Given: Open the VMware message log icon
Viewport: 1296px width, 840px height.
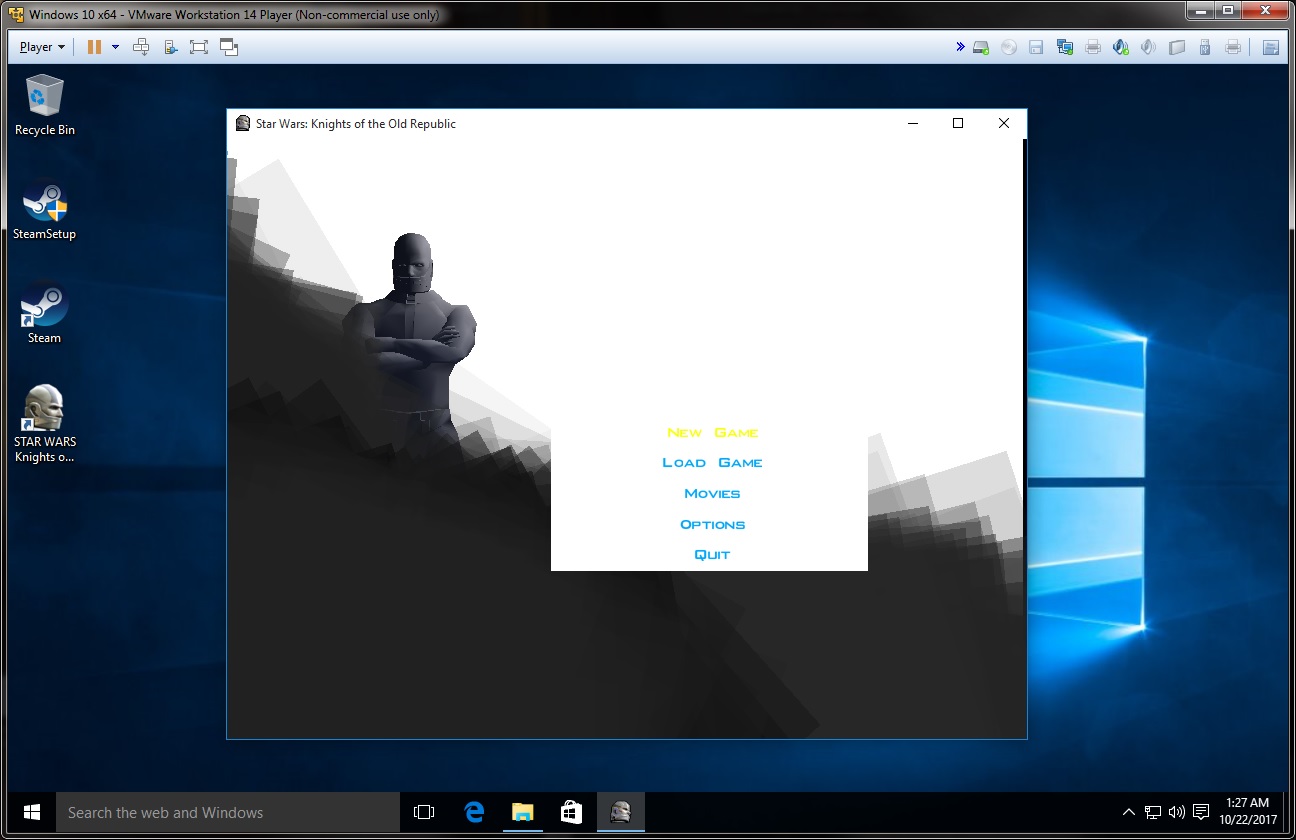Looking at the screenshot, I should (x=1271, y=47).
